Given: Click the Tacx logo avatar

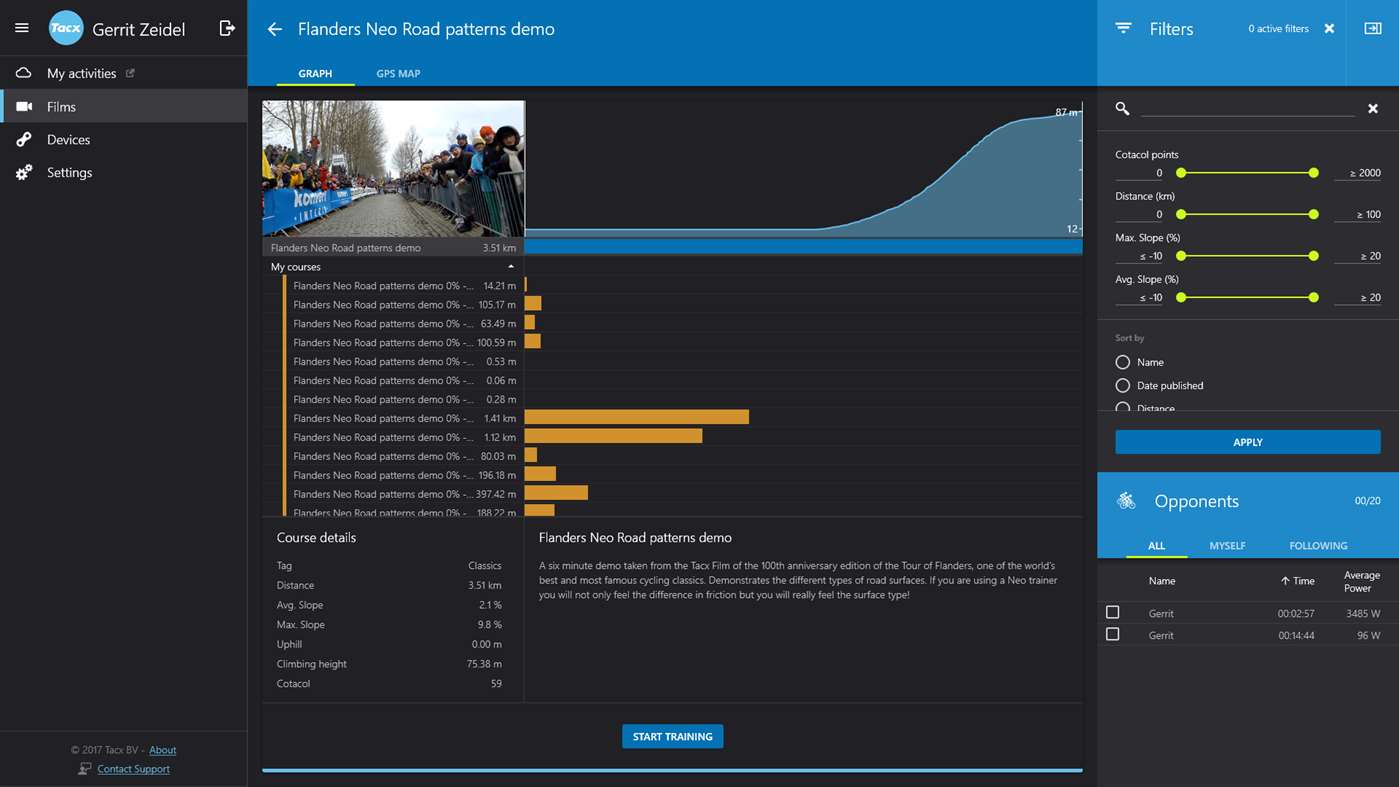Looking at the screenshot, I should [66, 28].
